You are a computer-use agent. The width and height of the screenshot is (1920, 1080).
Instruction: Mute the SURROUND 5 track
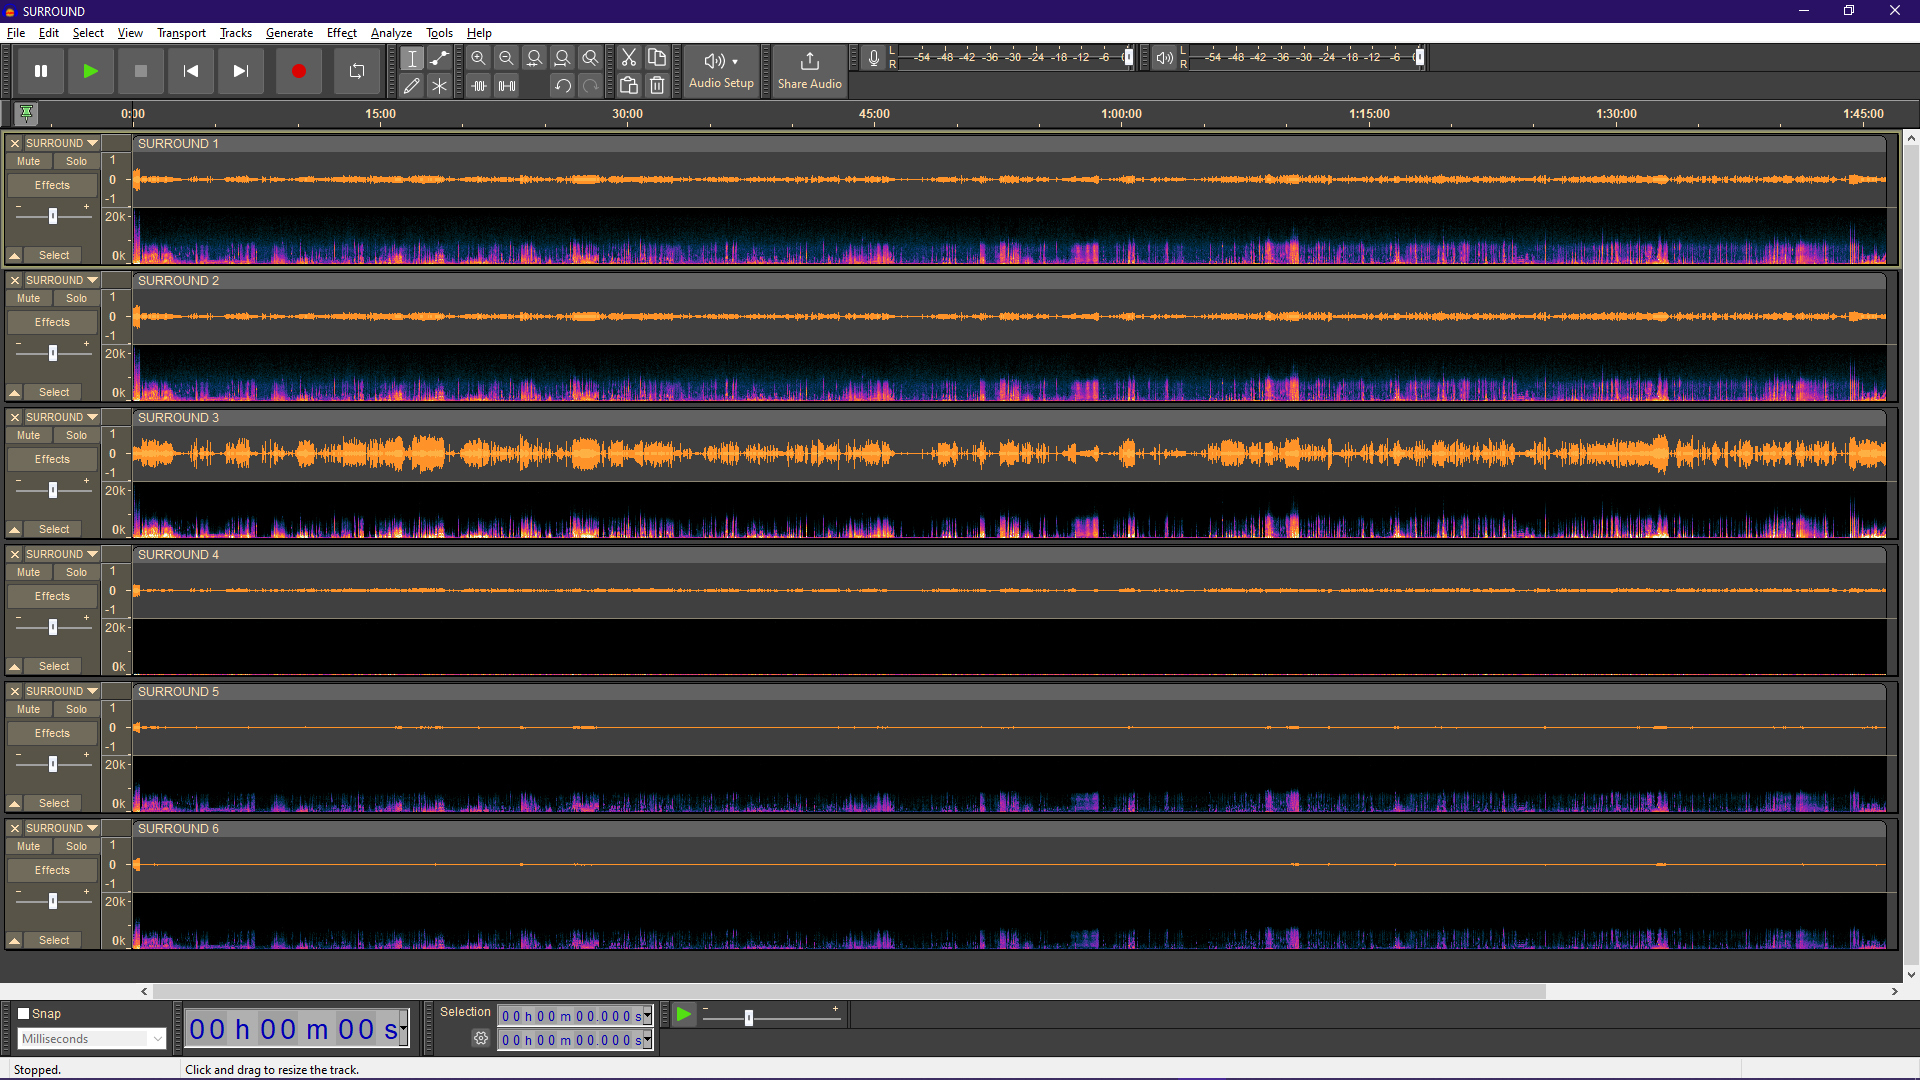29,709
